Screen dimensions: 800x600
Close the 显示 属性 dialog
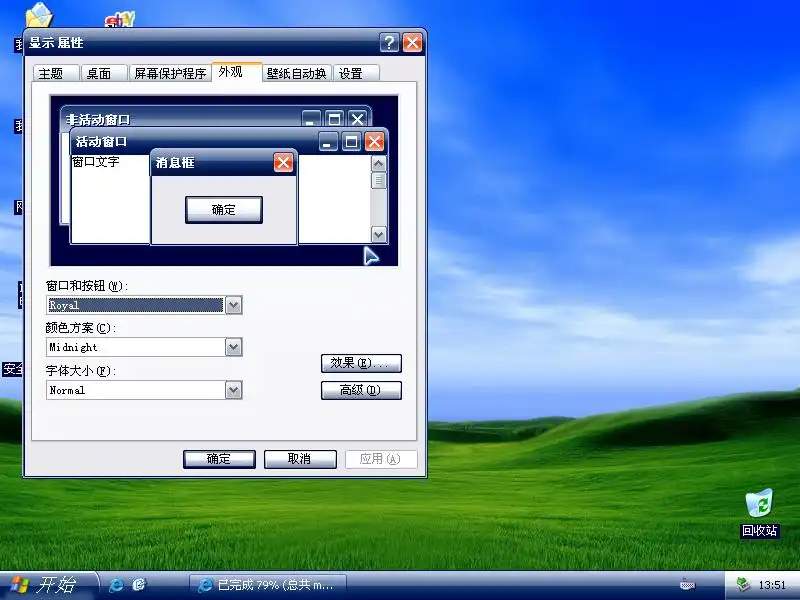click(412, 42)
